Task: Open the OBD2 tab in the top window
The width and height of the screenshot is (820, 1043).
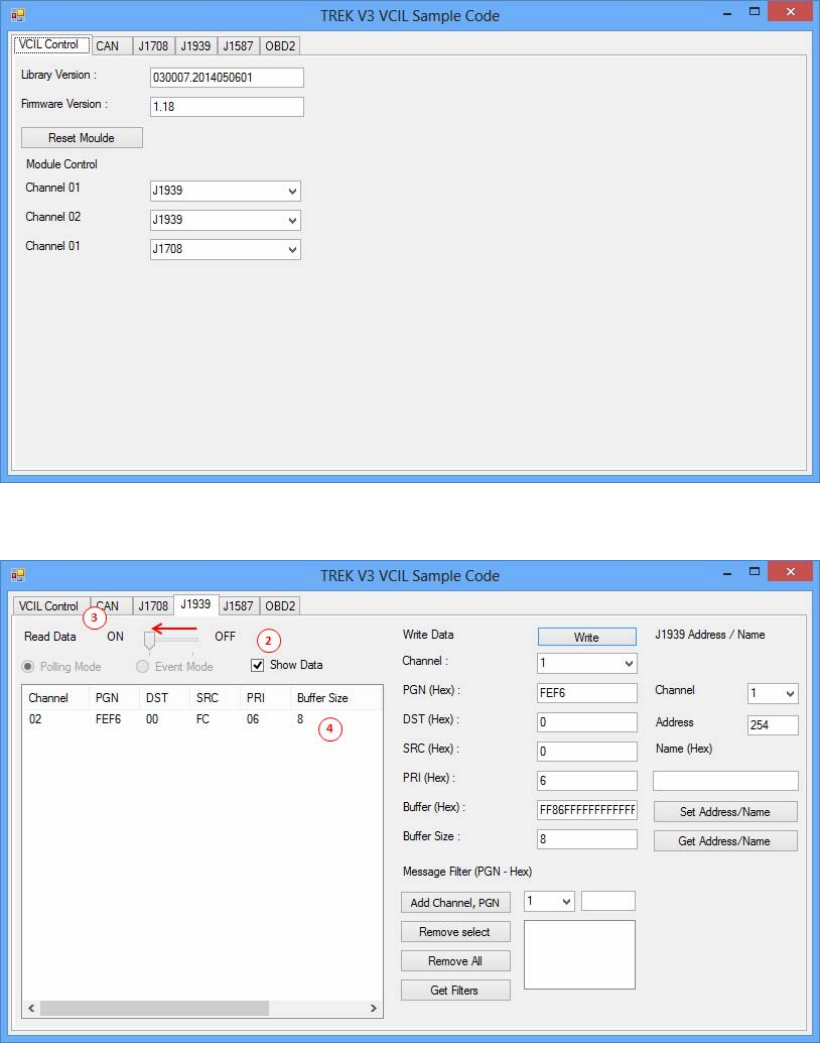Action: coord(280,46)
